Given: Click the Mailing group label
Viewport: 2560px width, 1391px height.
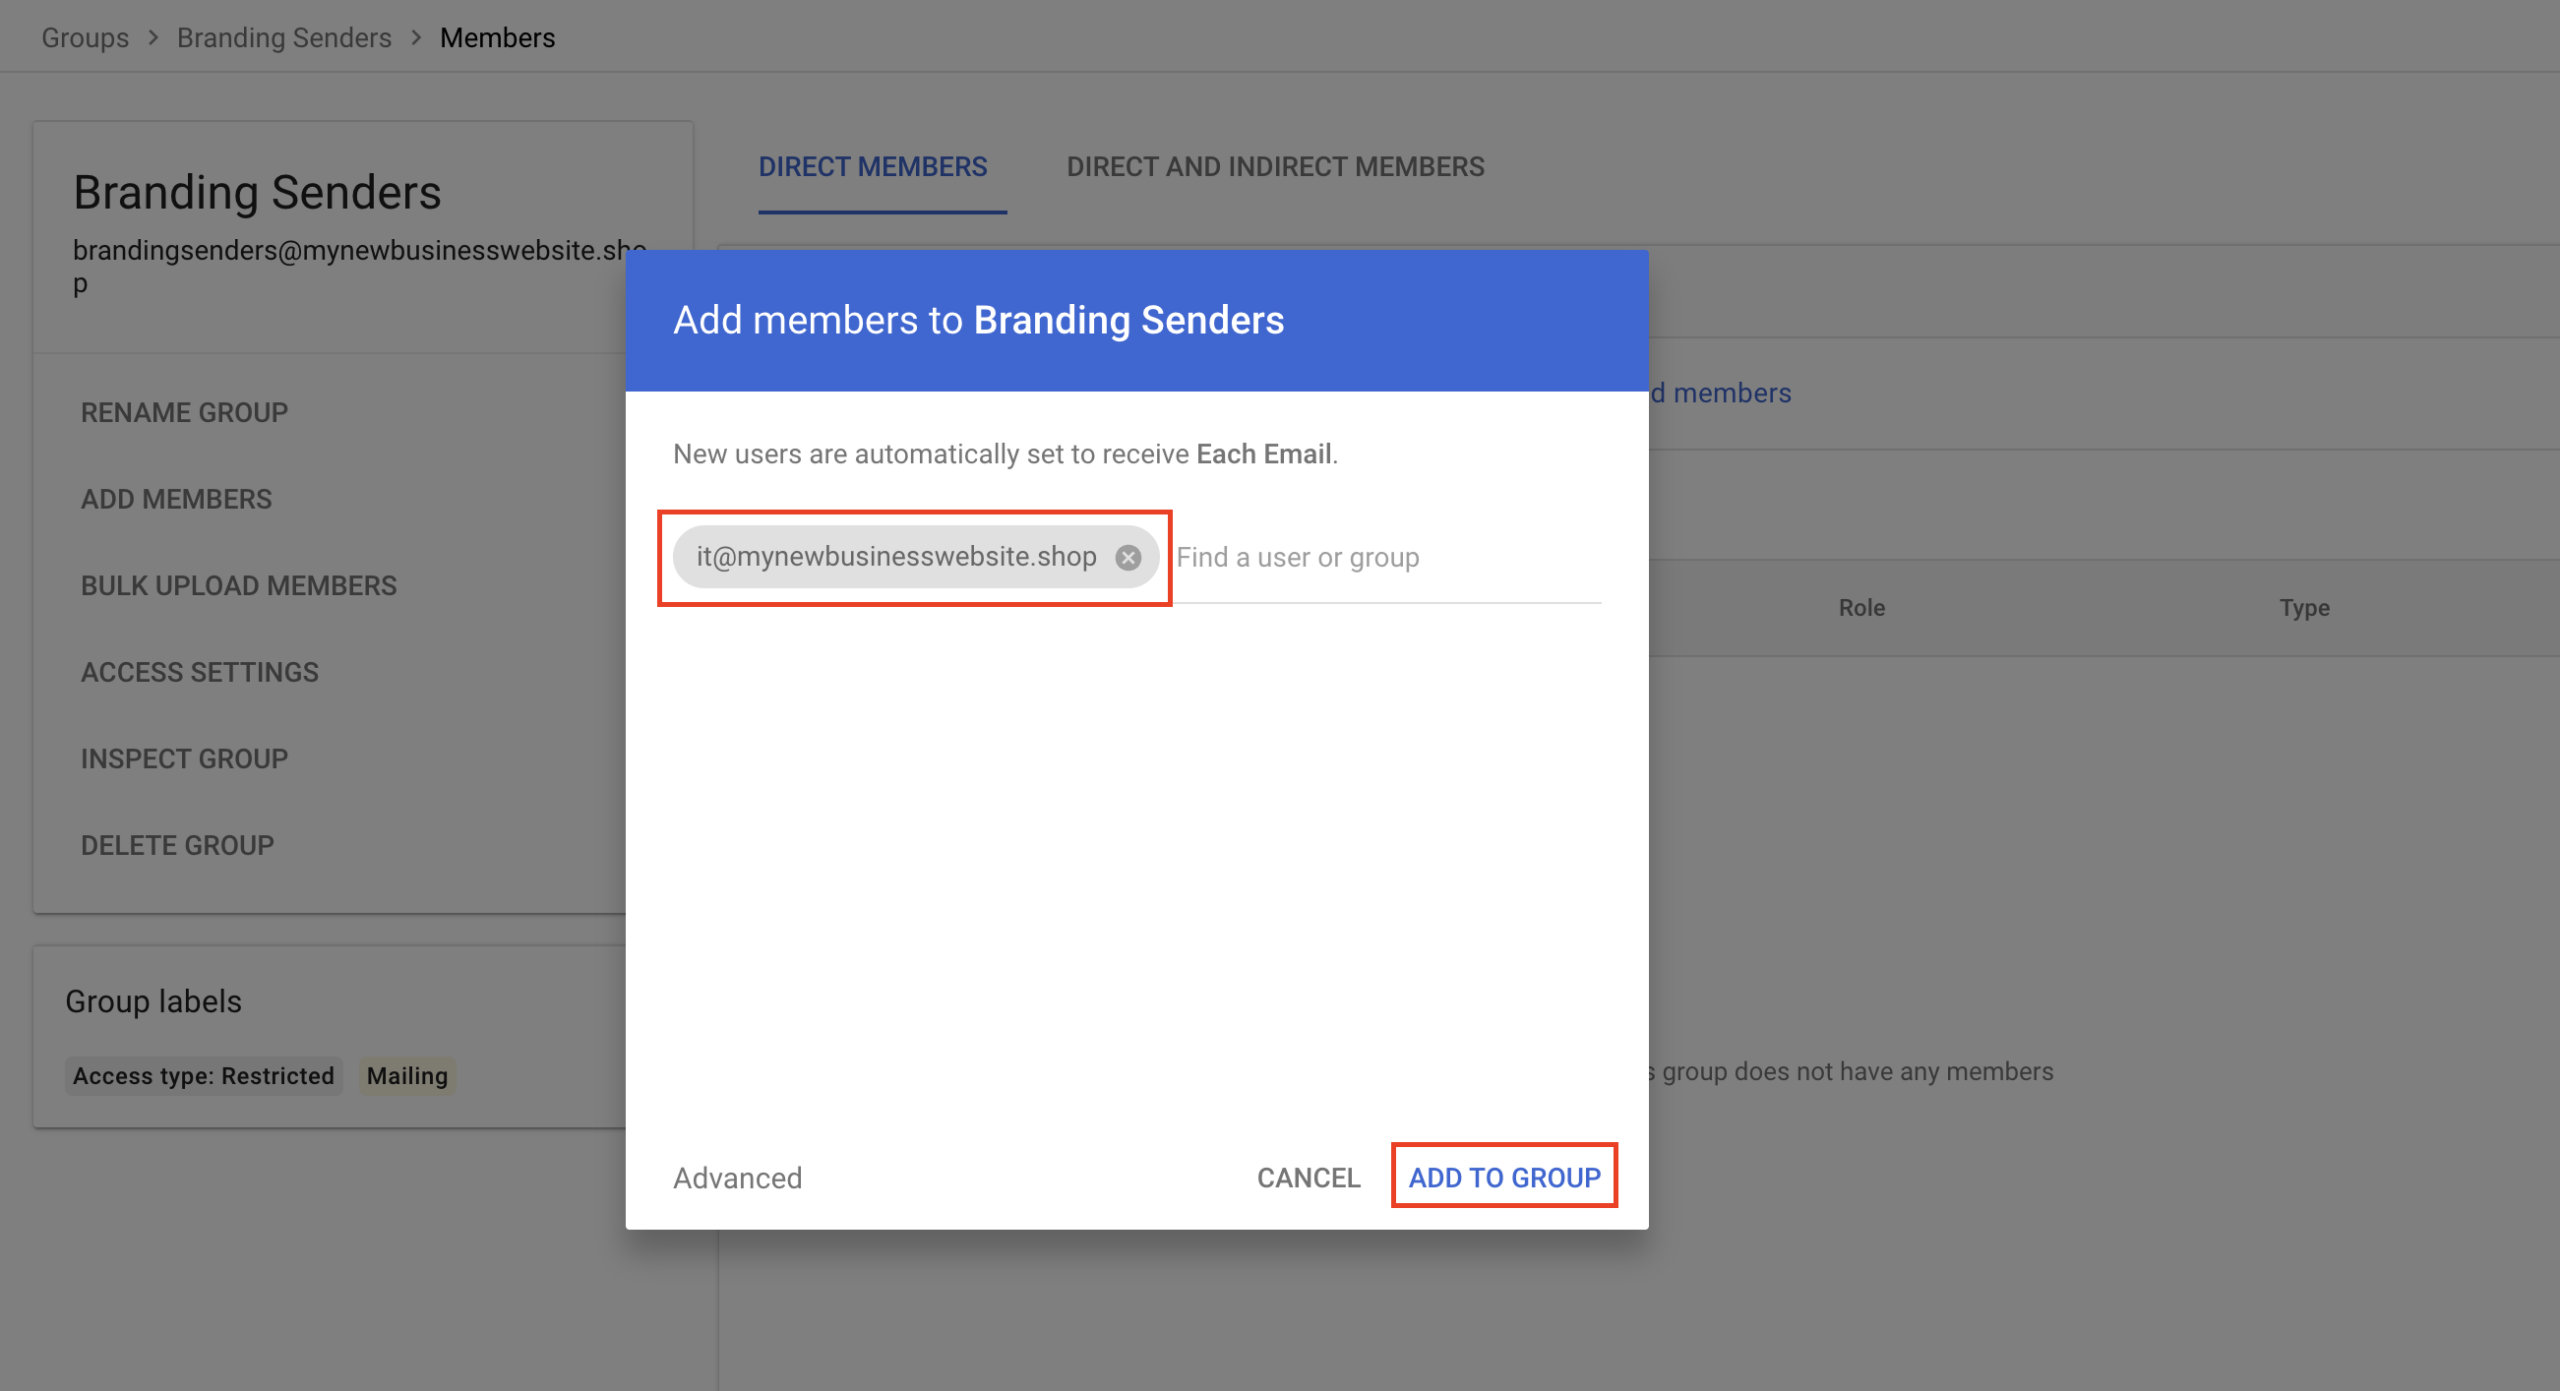Looking at the screenshot, I should (407, 1076).
